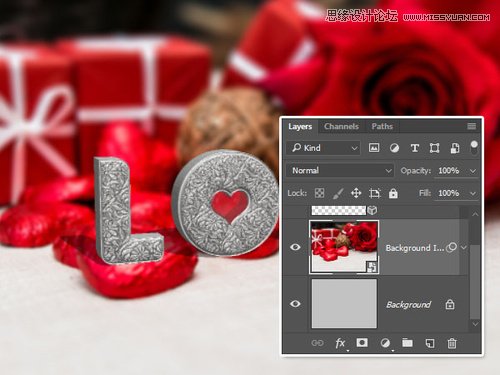This screenshot has width=500, height=375.
Task: Create a new layer
Action: (x=430, y=343)
